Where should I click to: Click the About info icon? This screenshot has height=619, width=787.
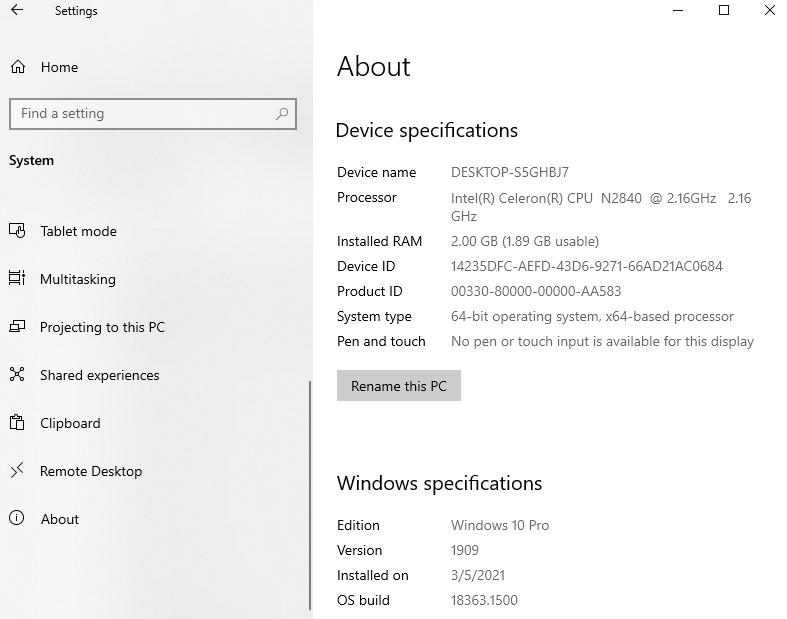coord(17,519)
